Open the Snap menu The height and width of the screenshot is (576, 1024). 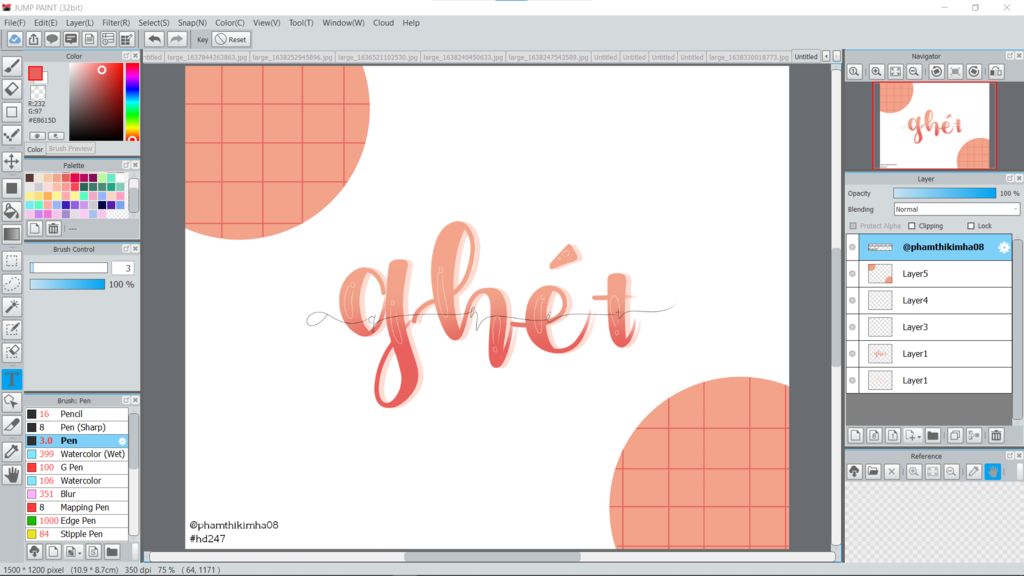click(192, 22)
